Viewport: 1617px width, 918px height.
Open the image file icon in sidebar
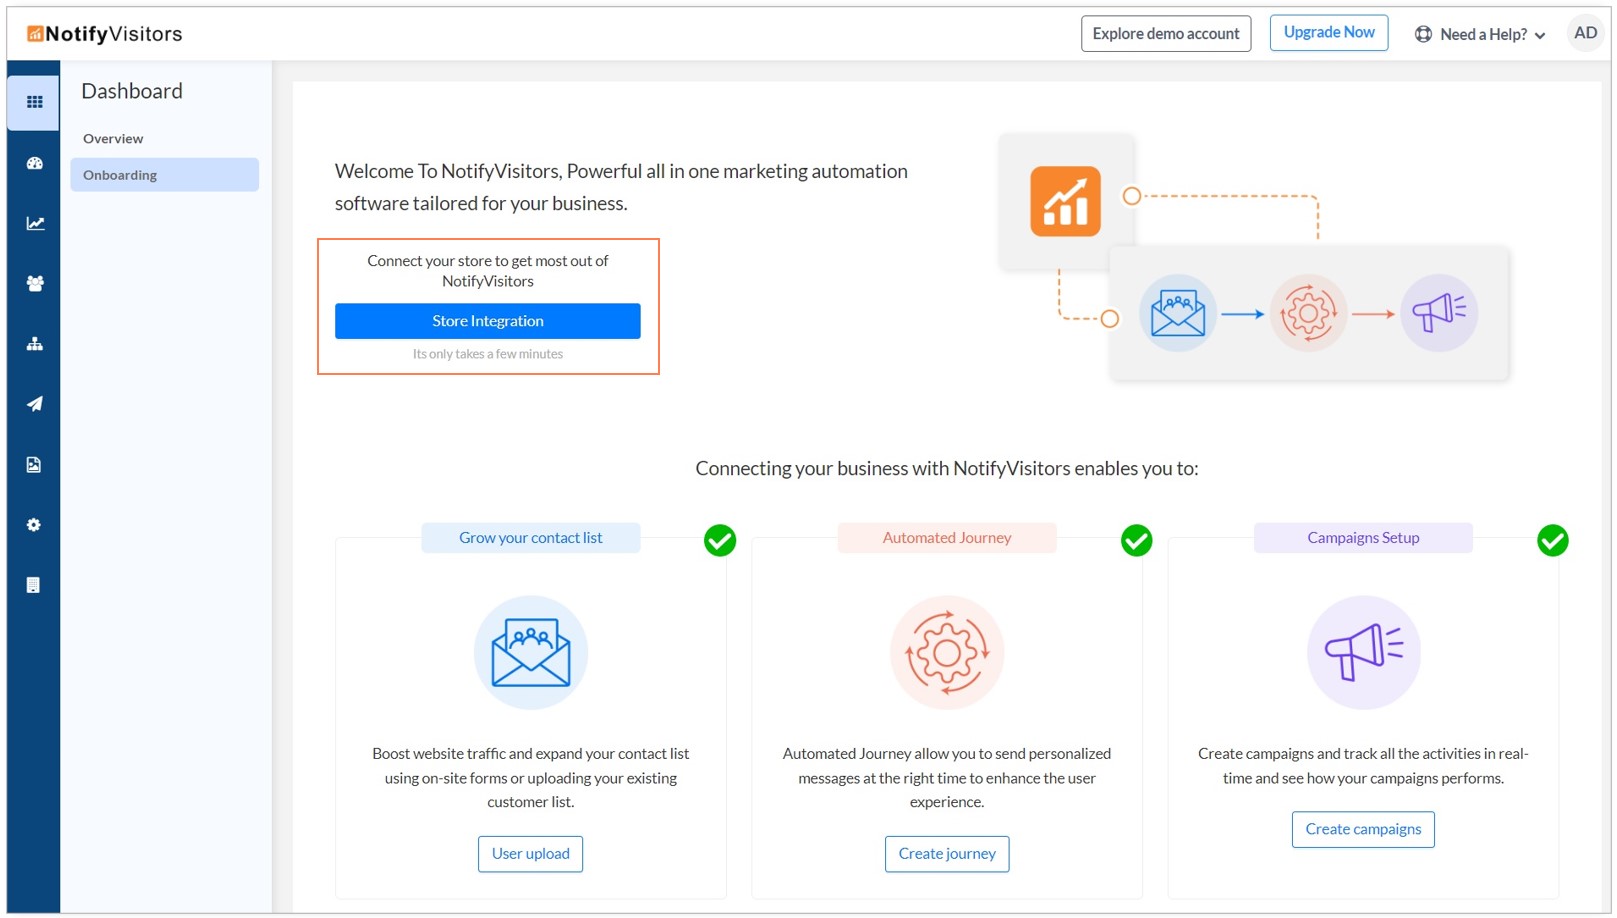point(34,465)
